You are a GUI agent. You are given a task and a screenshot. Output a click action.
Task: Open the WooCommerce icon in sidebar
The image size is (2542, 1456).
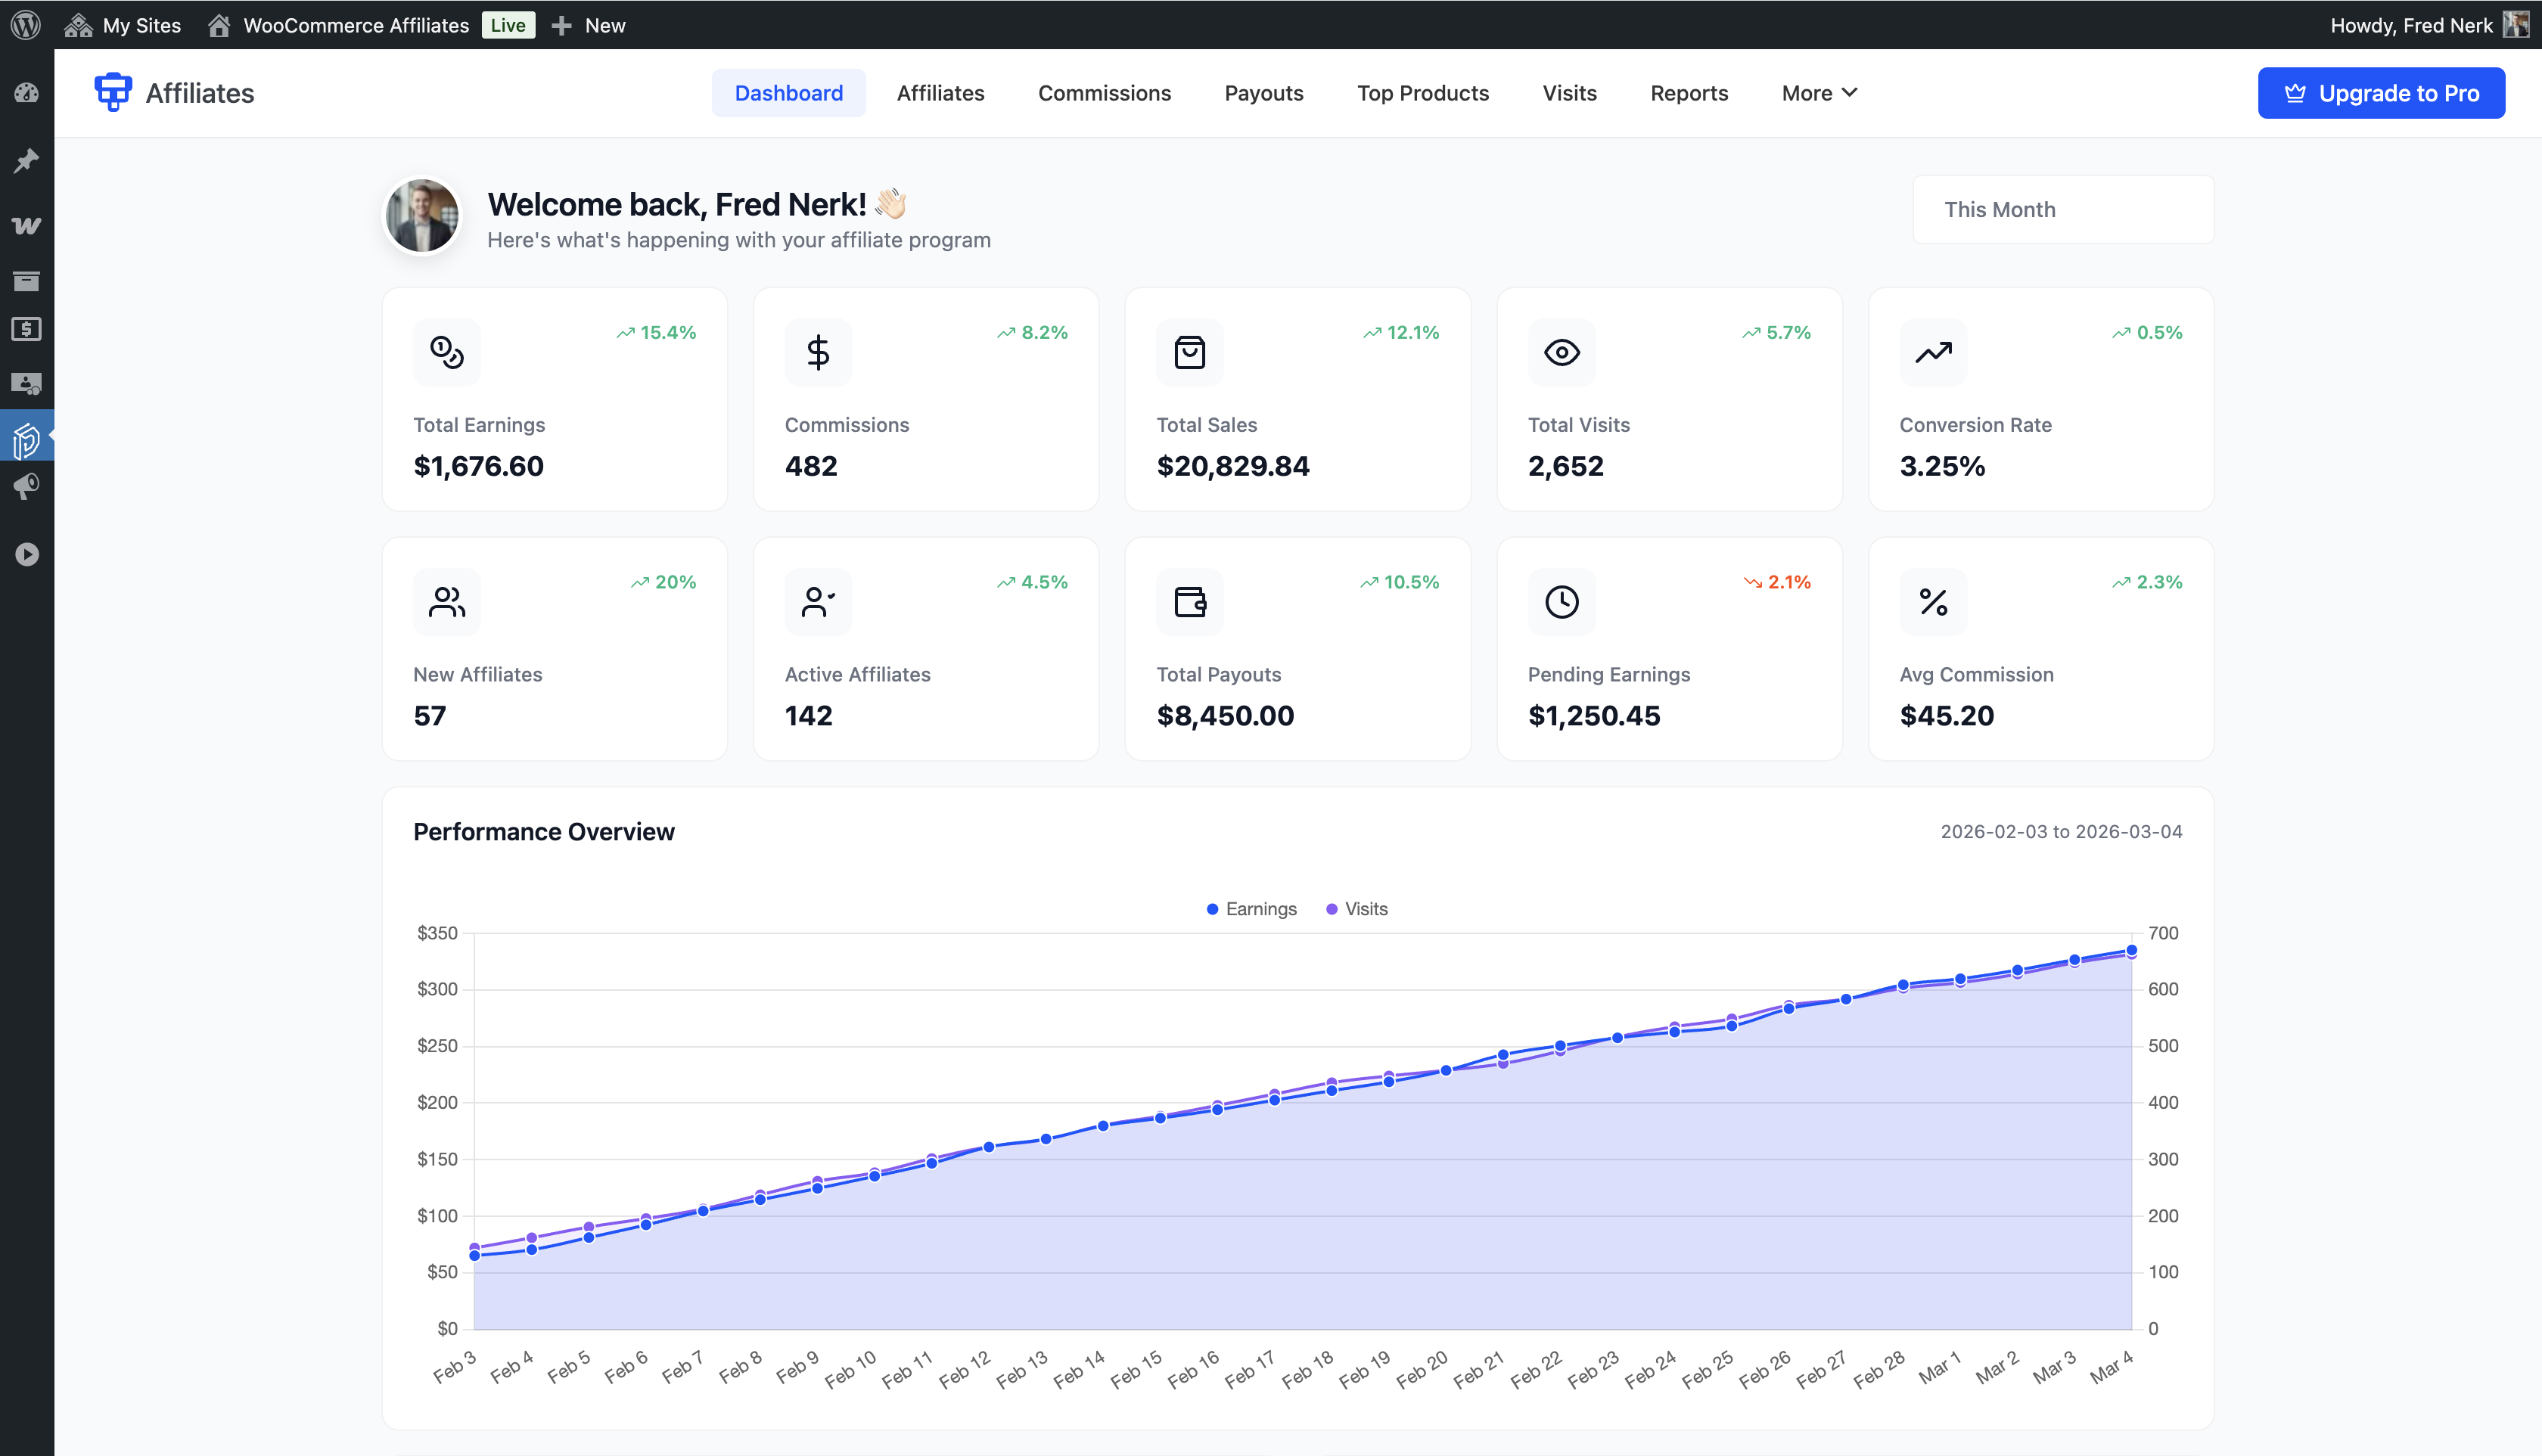tap(26, 226)
